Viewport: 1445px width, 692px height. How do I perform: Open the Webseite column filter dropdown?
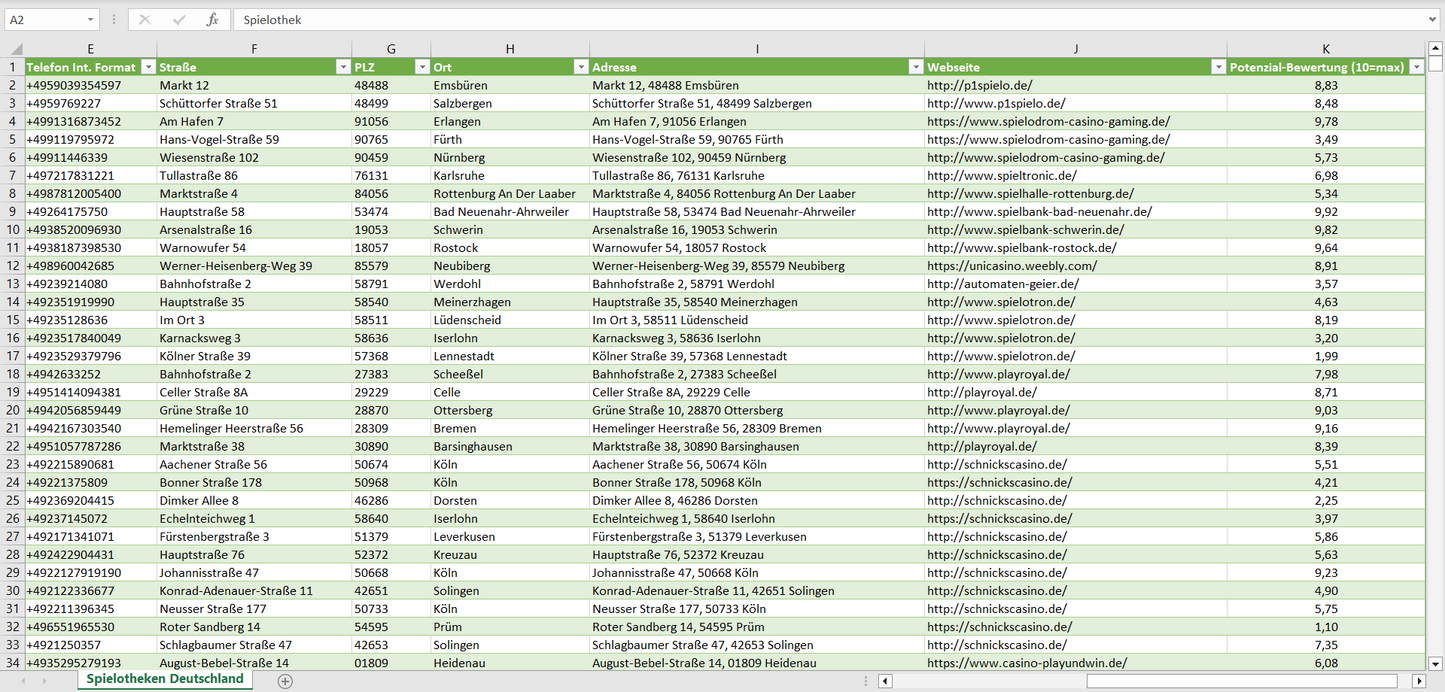pos(1218,67)
